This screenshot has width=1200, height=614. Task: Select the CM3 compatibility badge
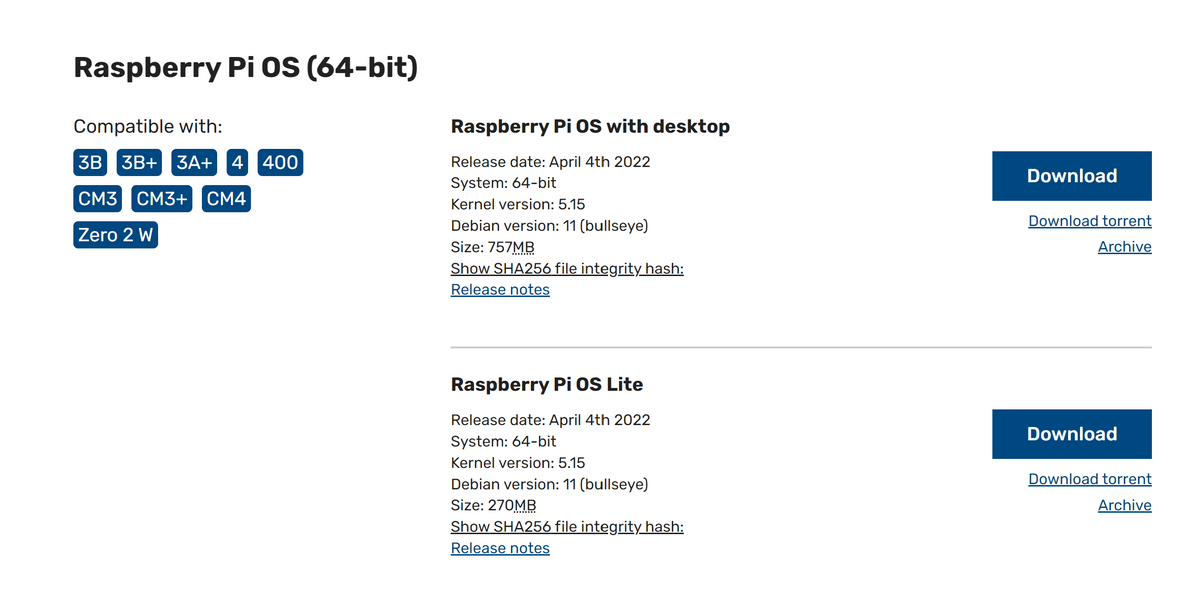pyautogui.click(x=98, y=199)
